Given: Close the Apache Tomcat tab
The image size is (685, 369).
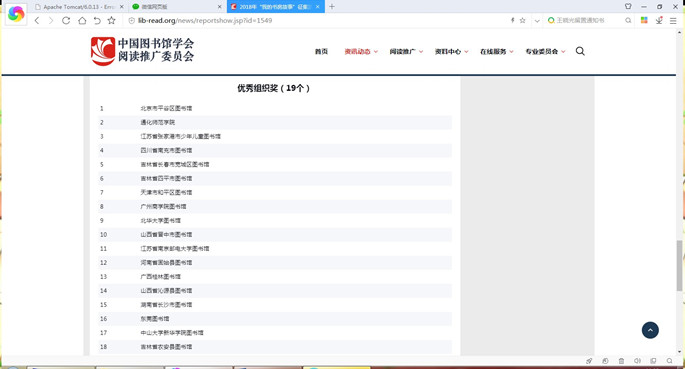Looking at the screenshot, I should 121,7.
